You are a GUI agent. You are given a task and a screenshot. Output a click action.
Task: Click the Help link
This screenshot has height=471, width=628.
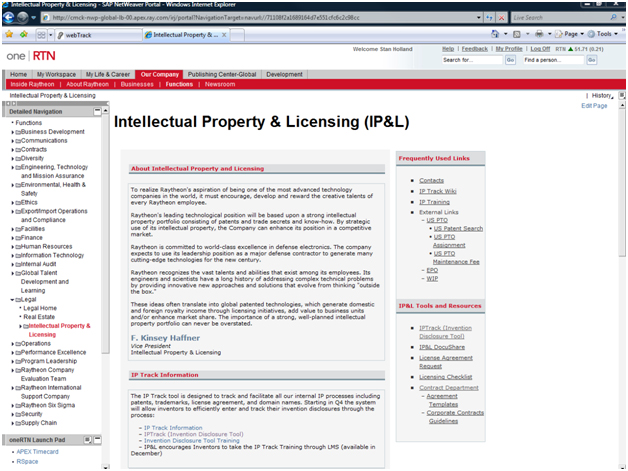[448, 49]
